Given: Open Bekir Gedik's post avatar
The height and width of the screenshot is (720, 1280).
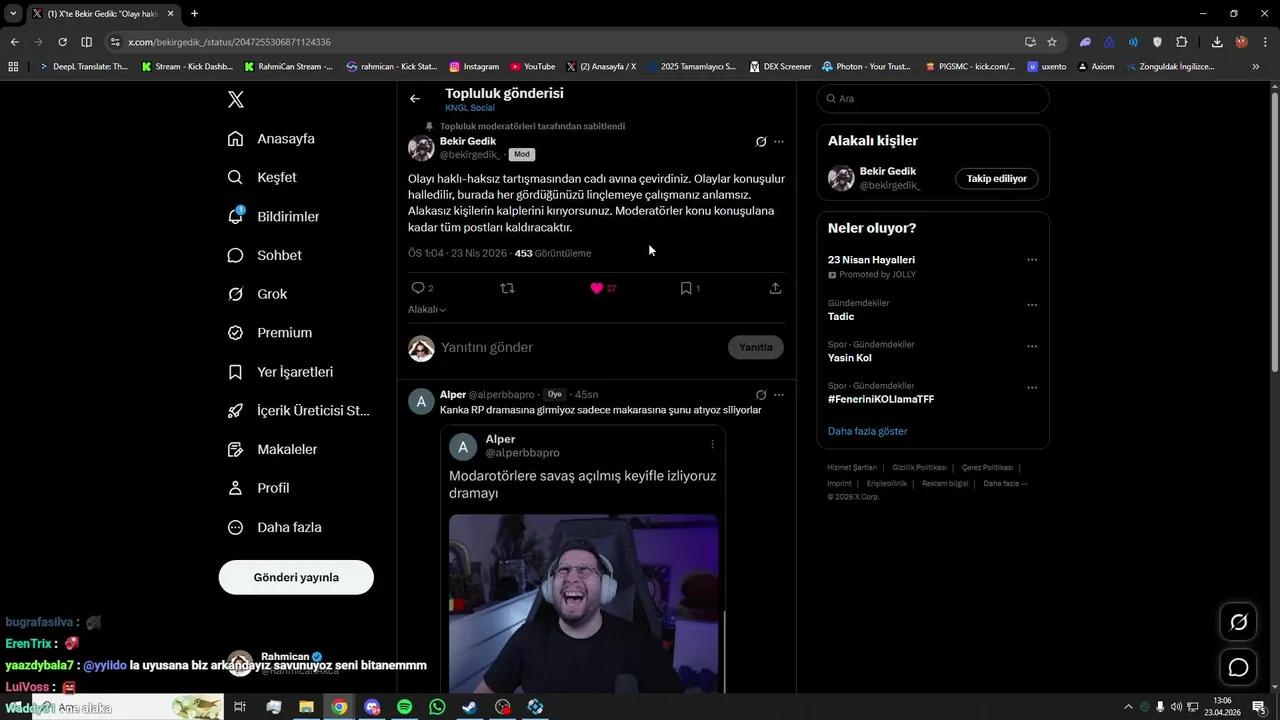Looking at the screenshot, I should click(421, 148).
